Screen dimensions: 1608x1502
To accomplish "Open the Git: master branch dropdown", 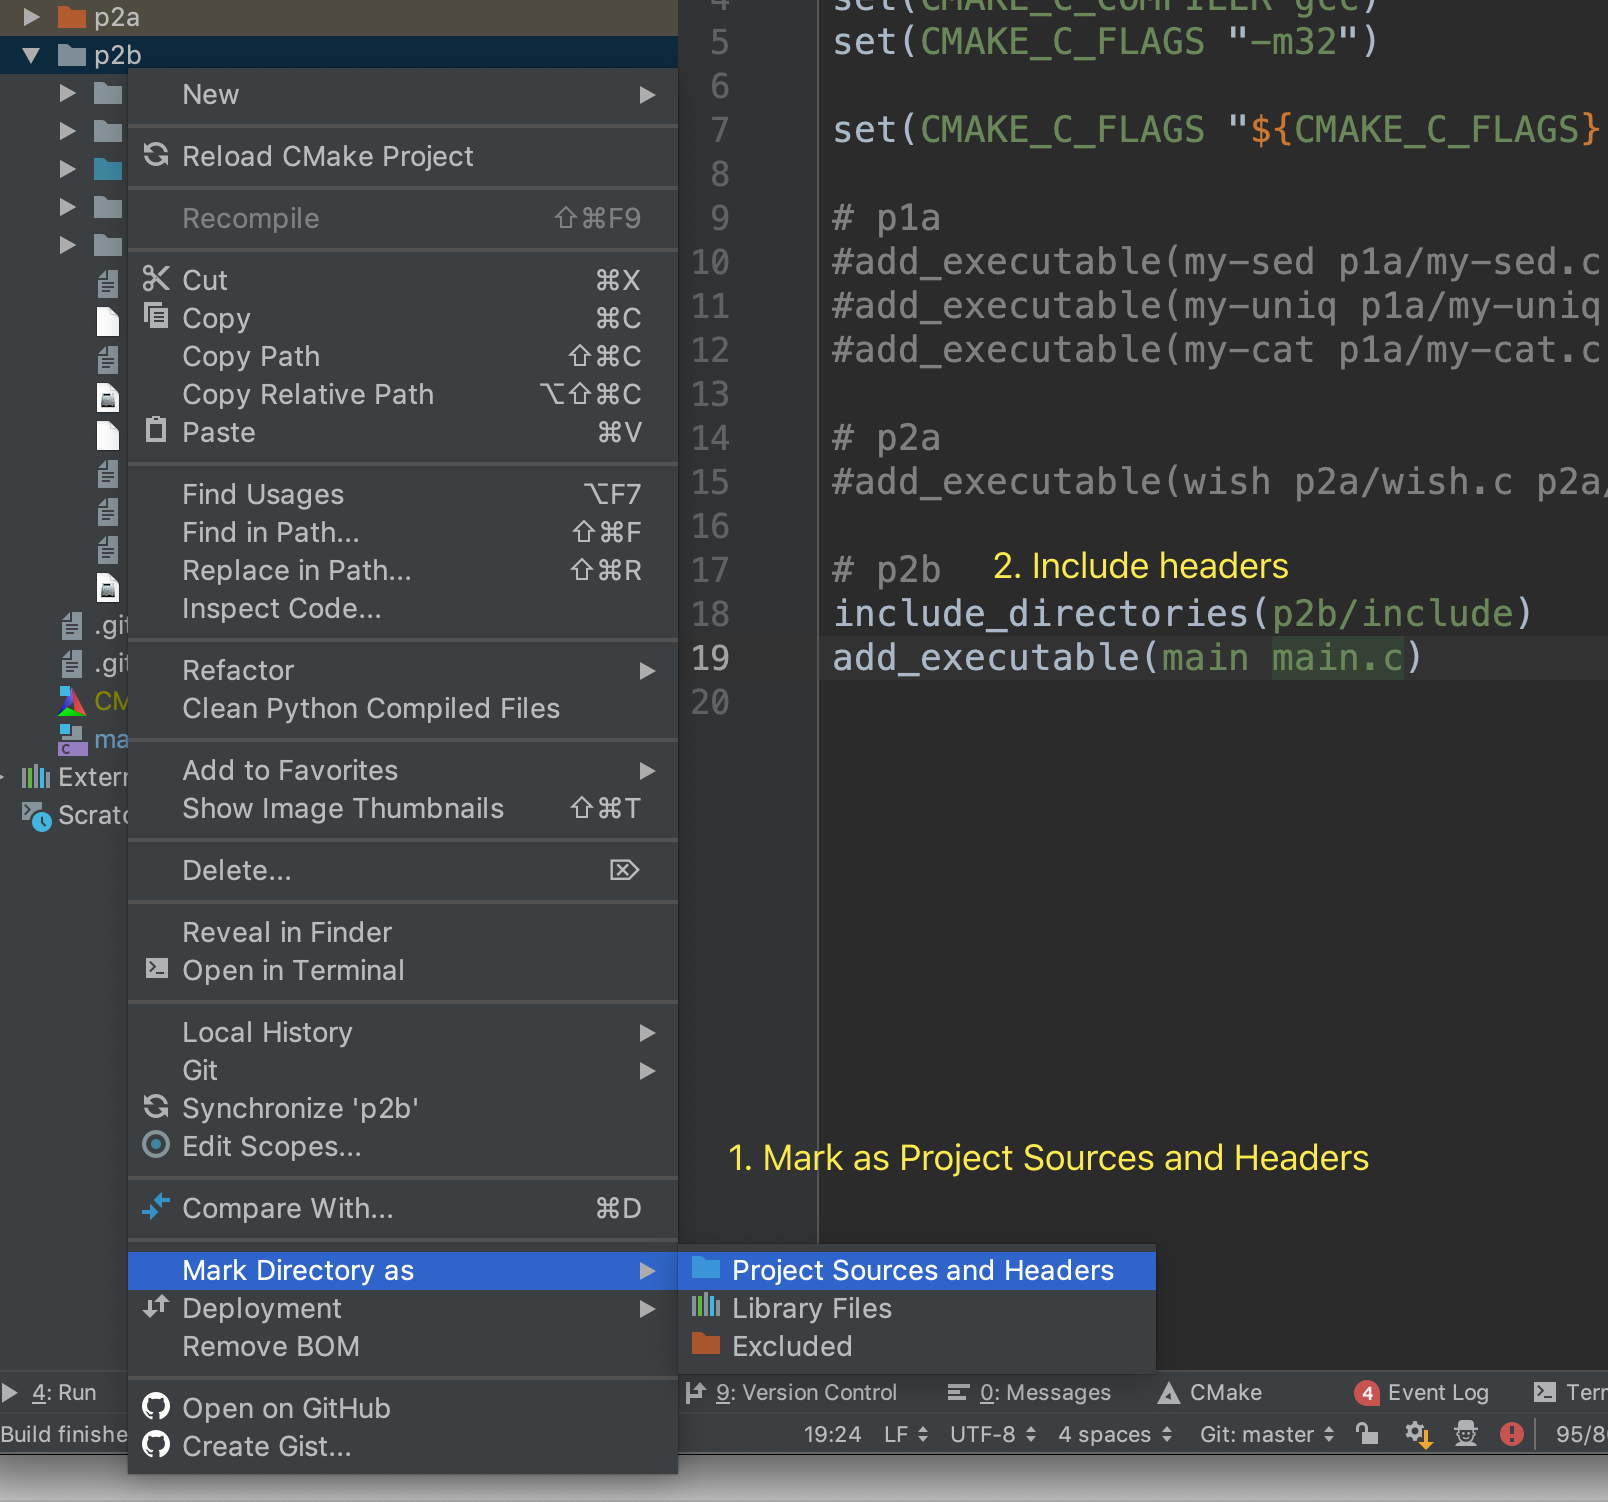I will coord(1266,1434).
